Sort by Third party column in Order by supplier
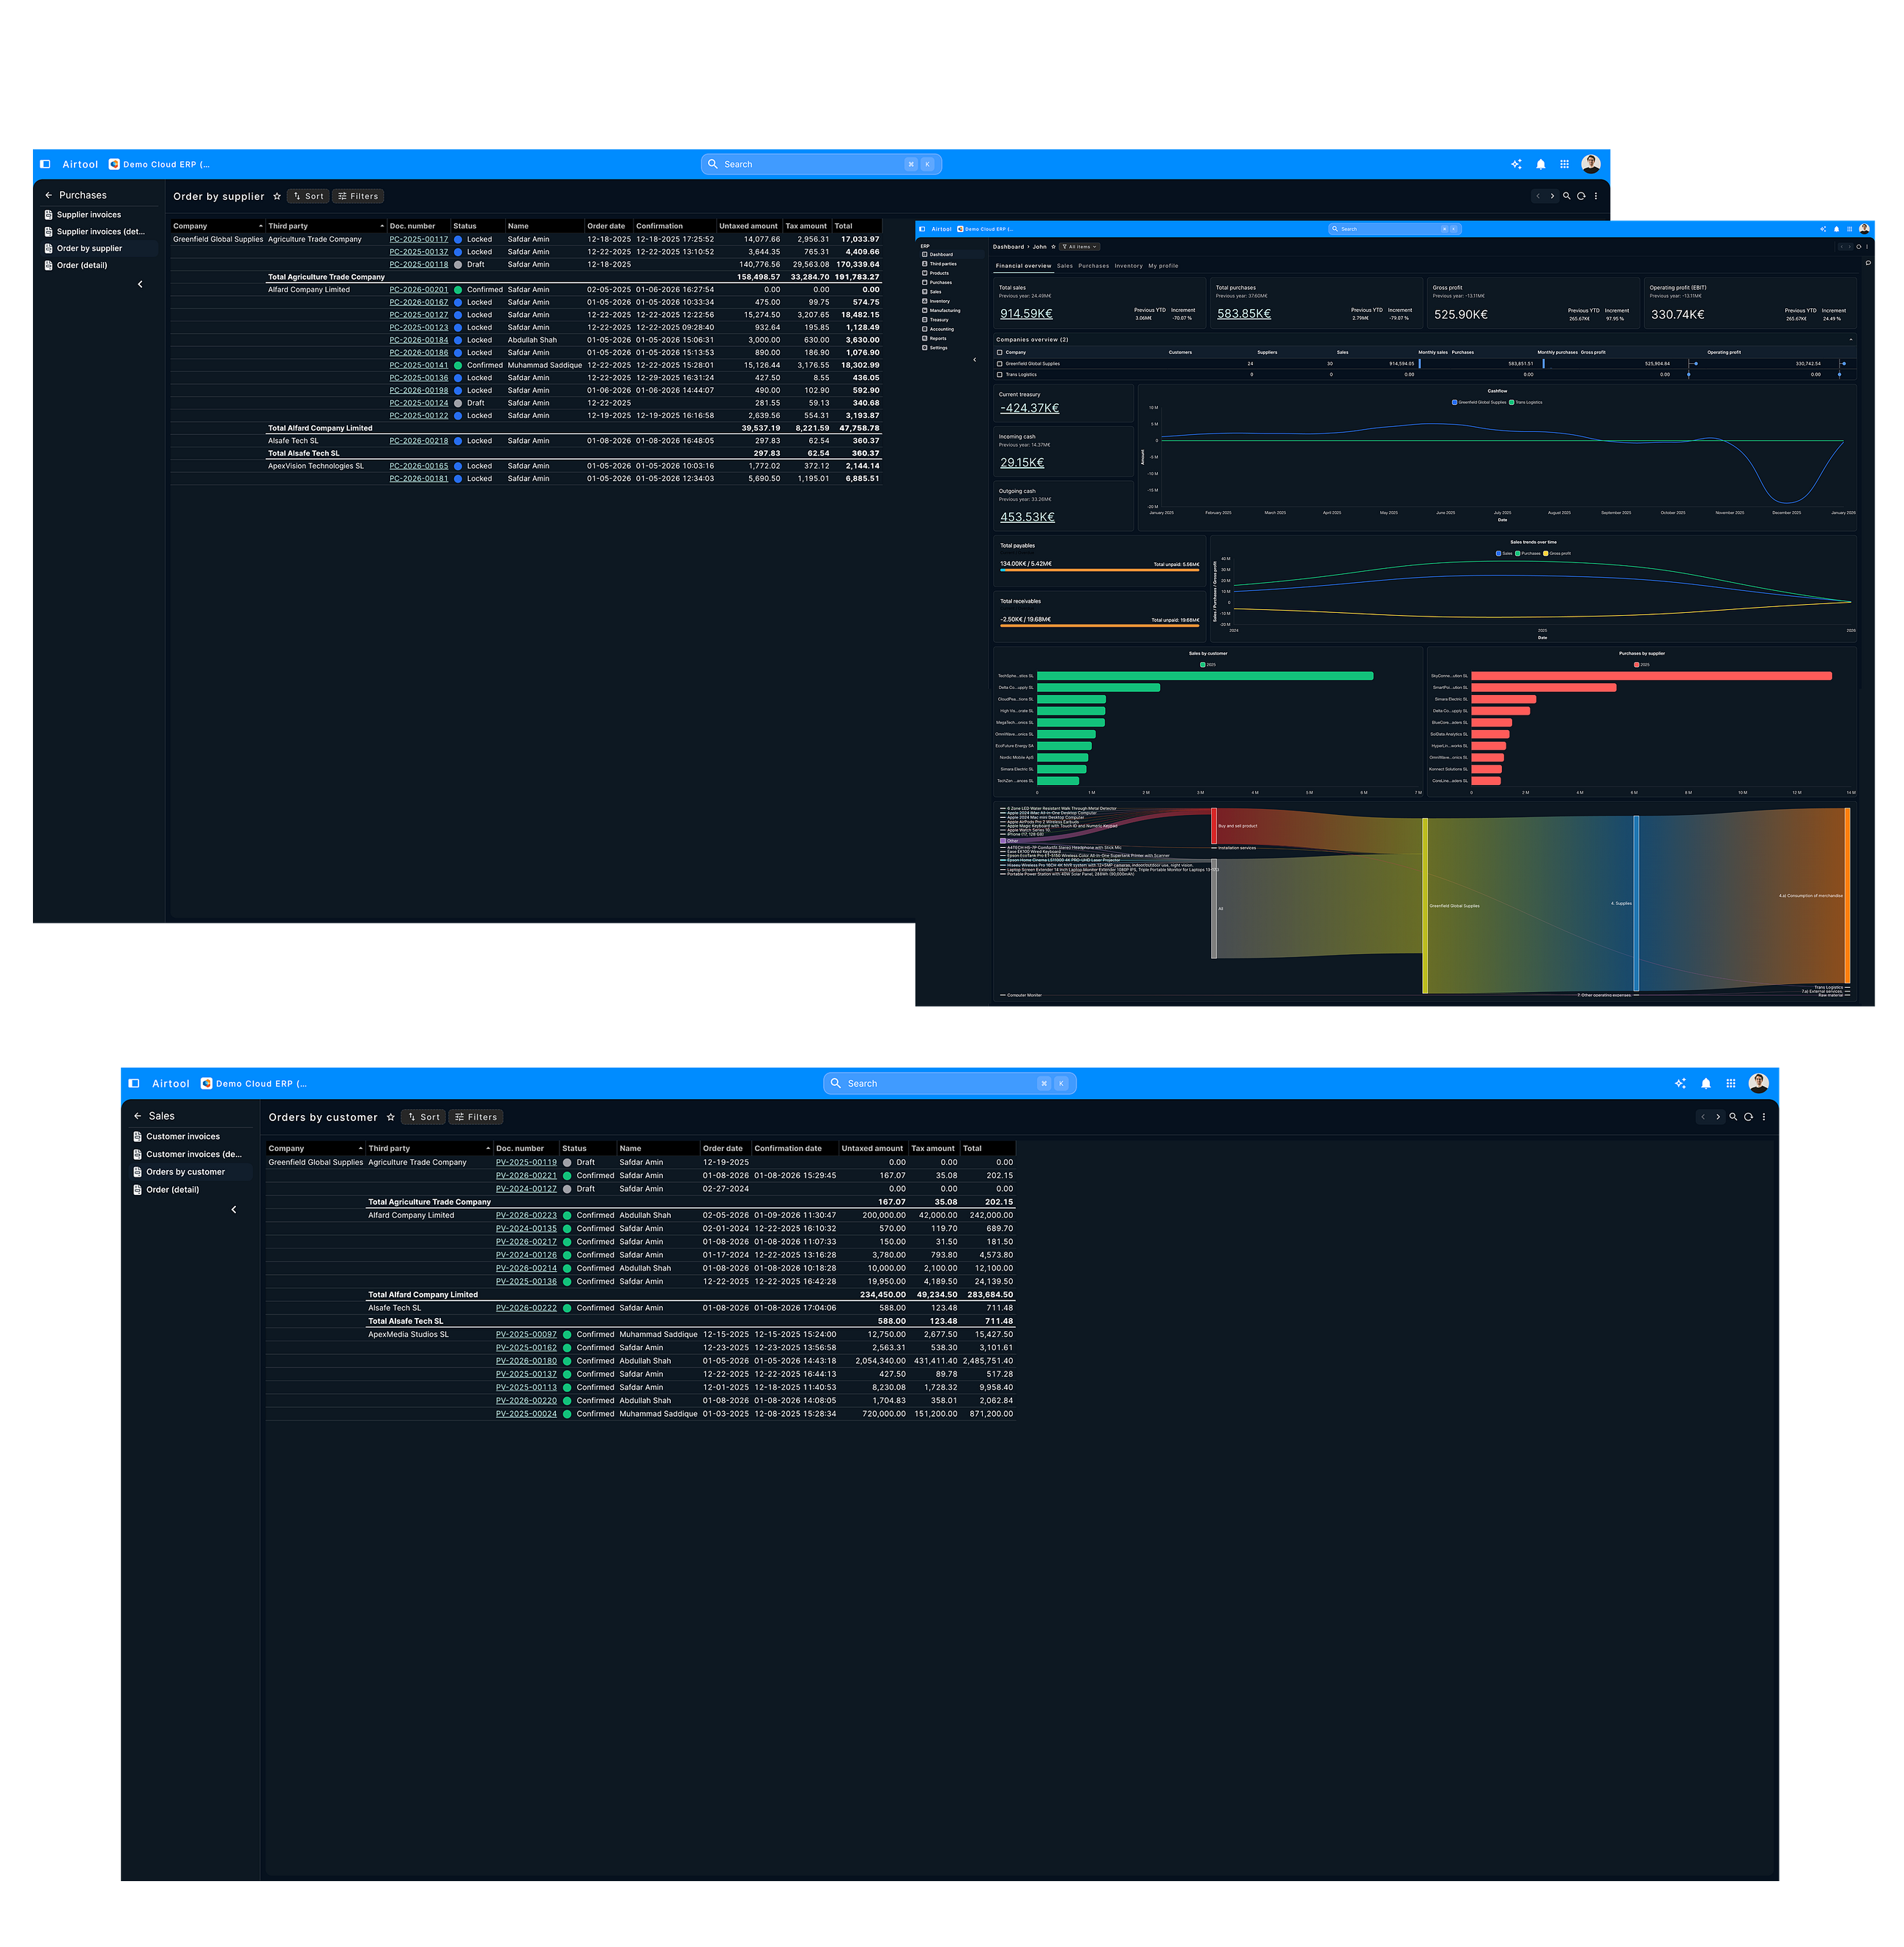The height and width of the screenshot is (1947, 1904). click(326, 226)
